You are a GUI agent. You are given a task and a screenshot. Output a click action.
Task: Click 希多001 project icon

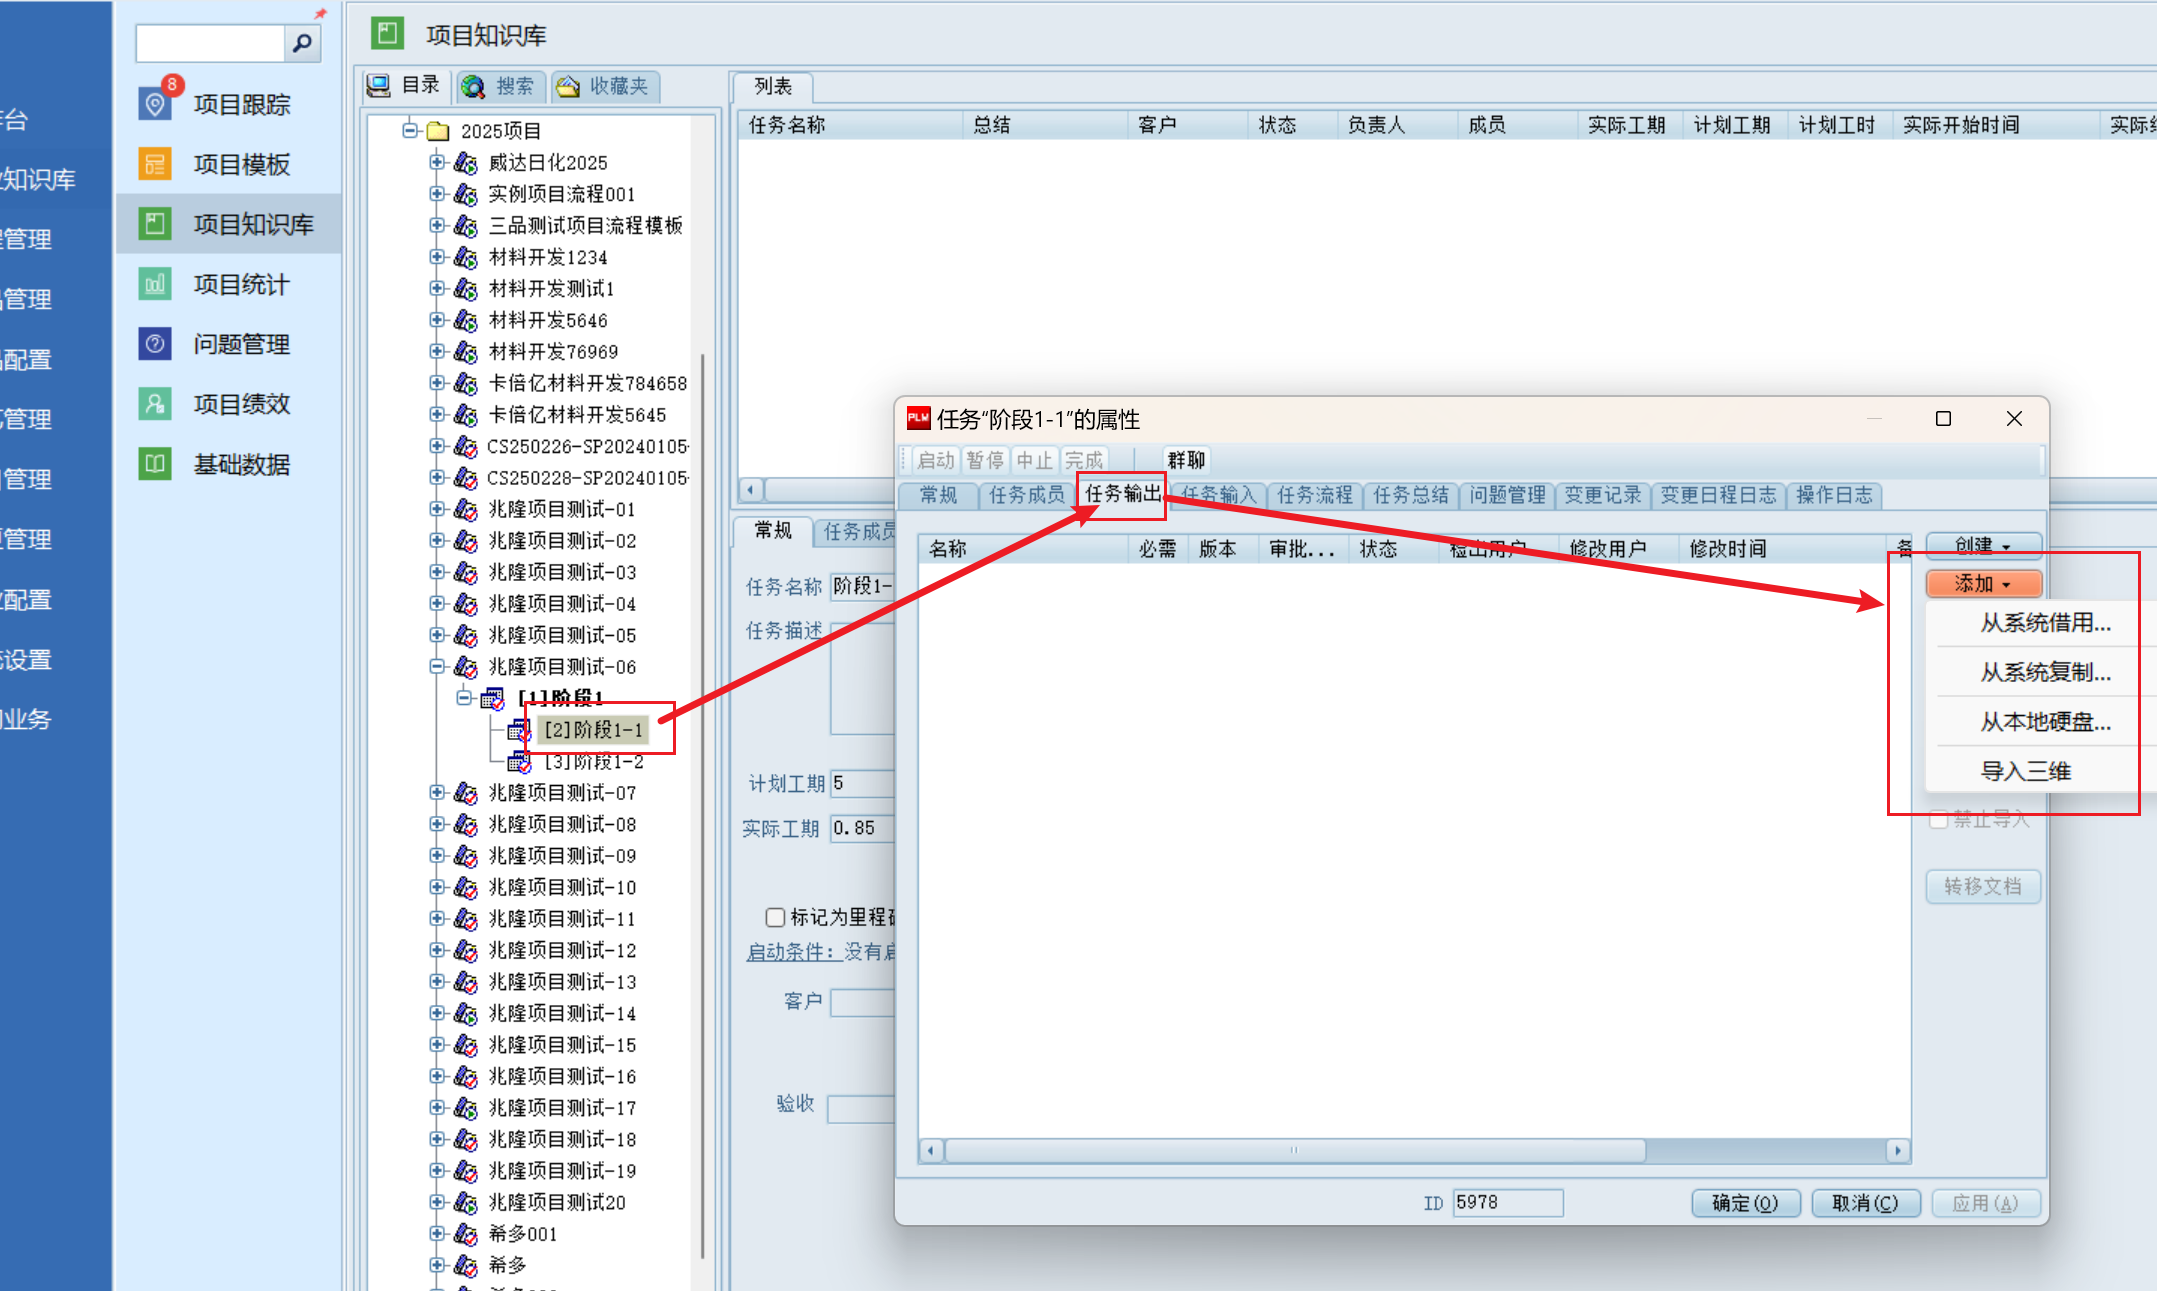[x=466, y=1233]
